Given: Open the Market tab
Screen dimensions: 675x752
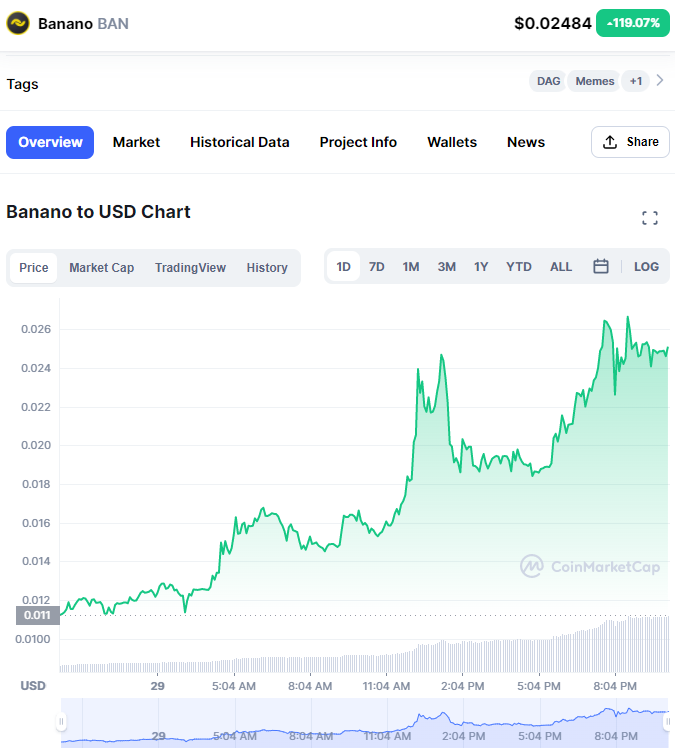Looking at the screenshot, I should 136,142.
